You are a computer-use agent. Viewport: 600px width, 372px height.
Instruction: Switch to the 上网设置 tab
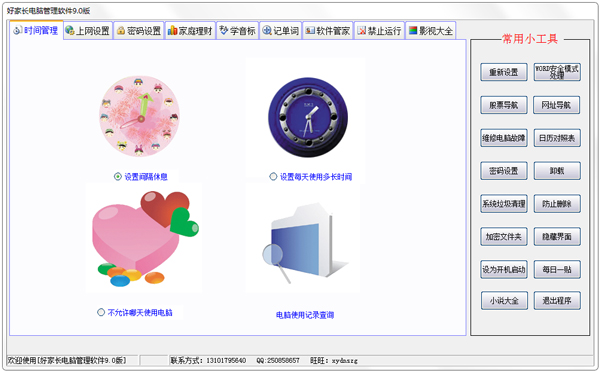coord(88,31)
